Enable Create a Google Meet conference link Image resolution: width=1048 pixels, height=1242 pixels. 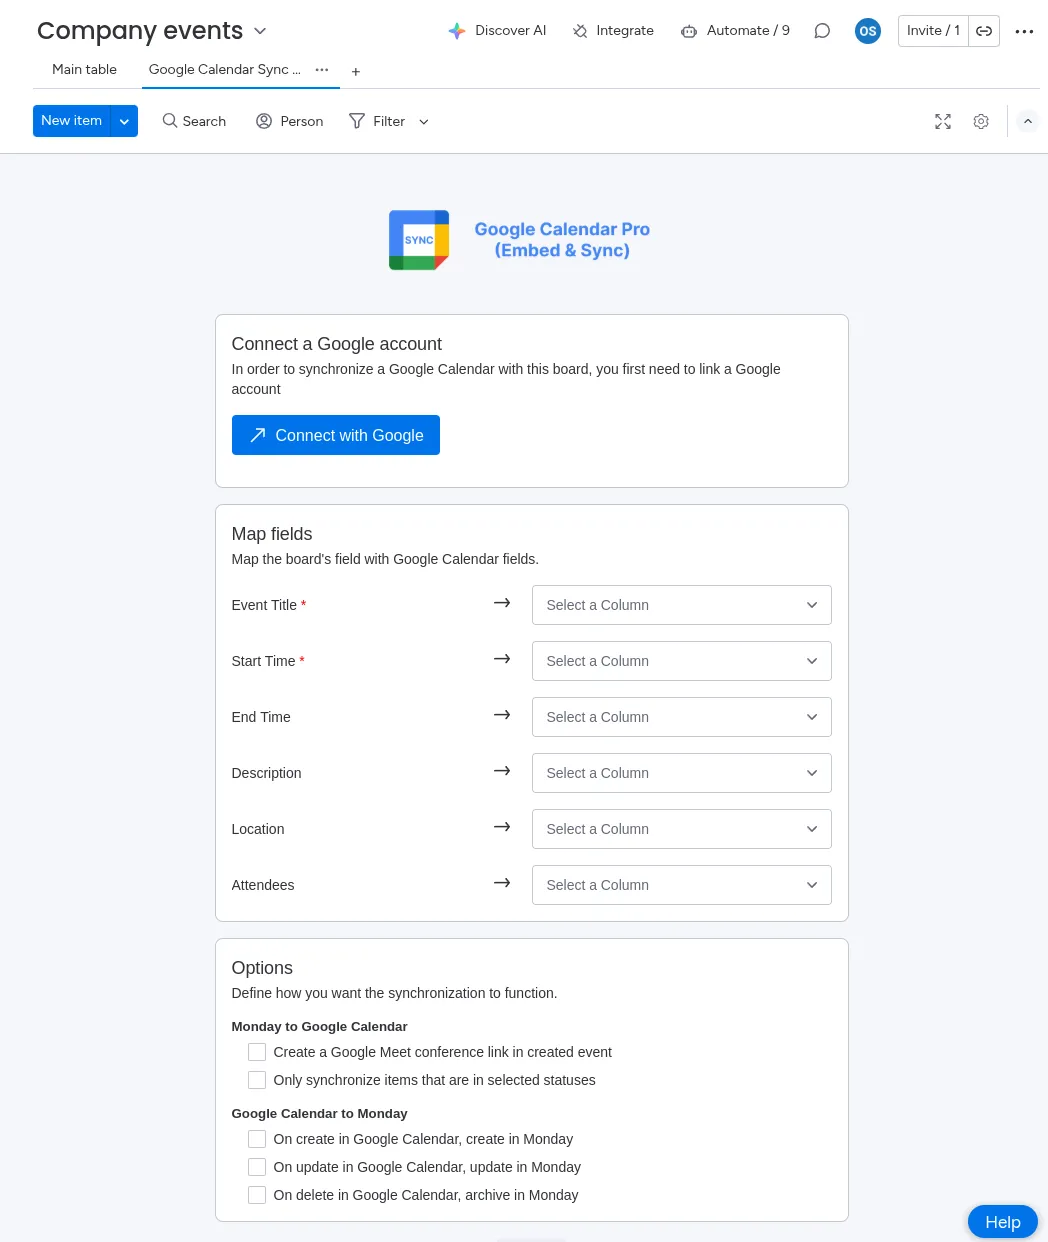(x=257, y=1052)
